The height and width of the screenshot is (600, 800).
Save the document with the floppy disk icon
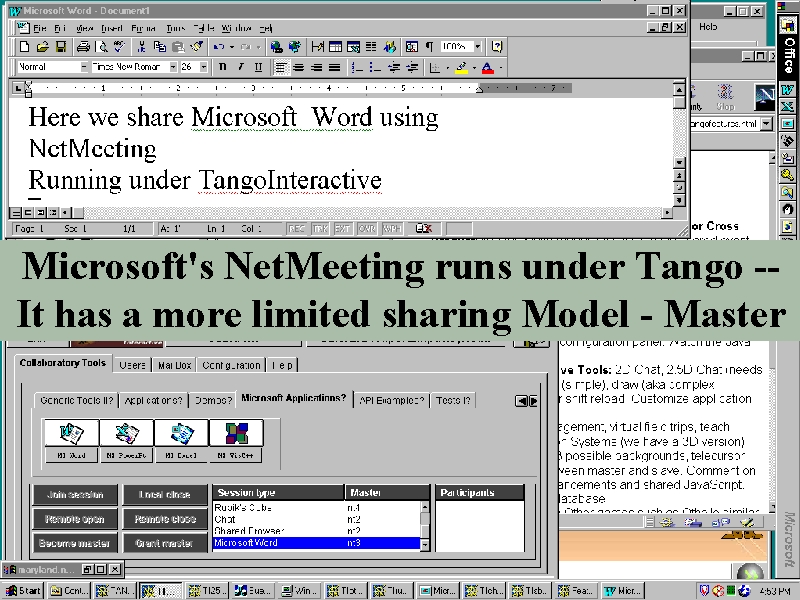point(61,47)
